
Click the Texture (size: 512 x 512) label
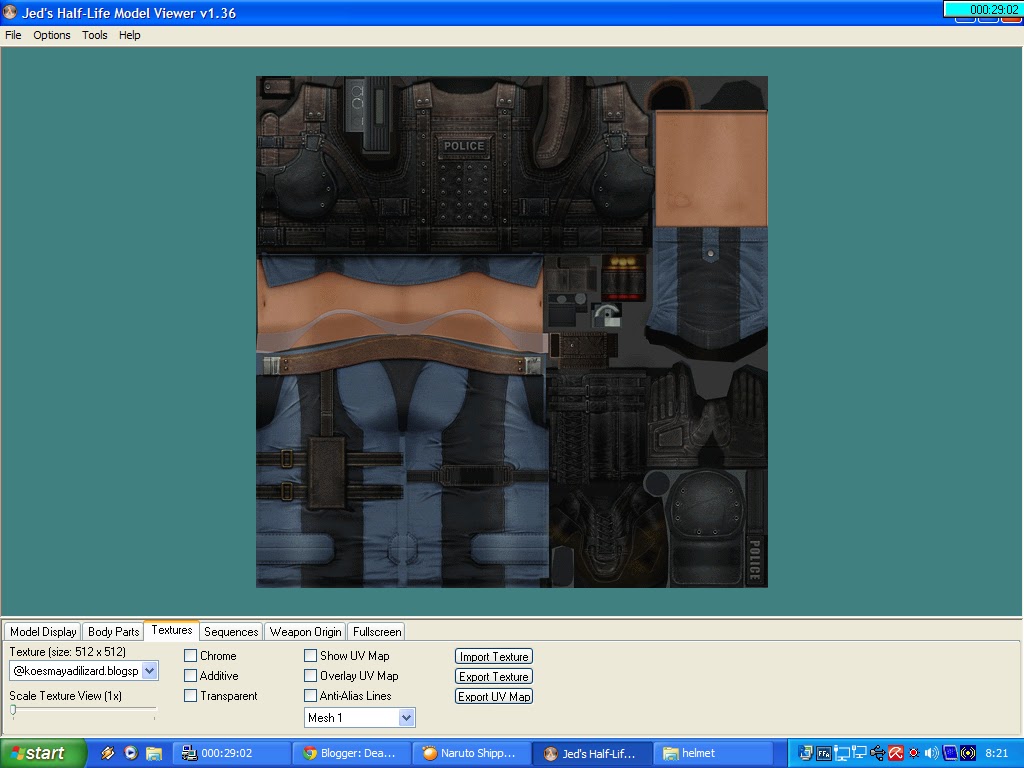click(67, 652)
